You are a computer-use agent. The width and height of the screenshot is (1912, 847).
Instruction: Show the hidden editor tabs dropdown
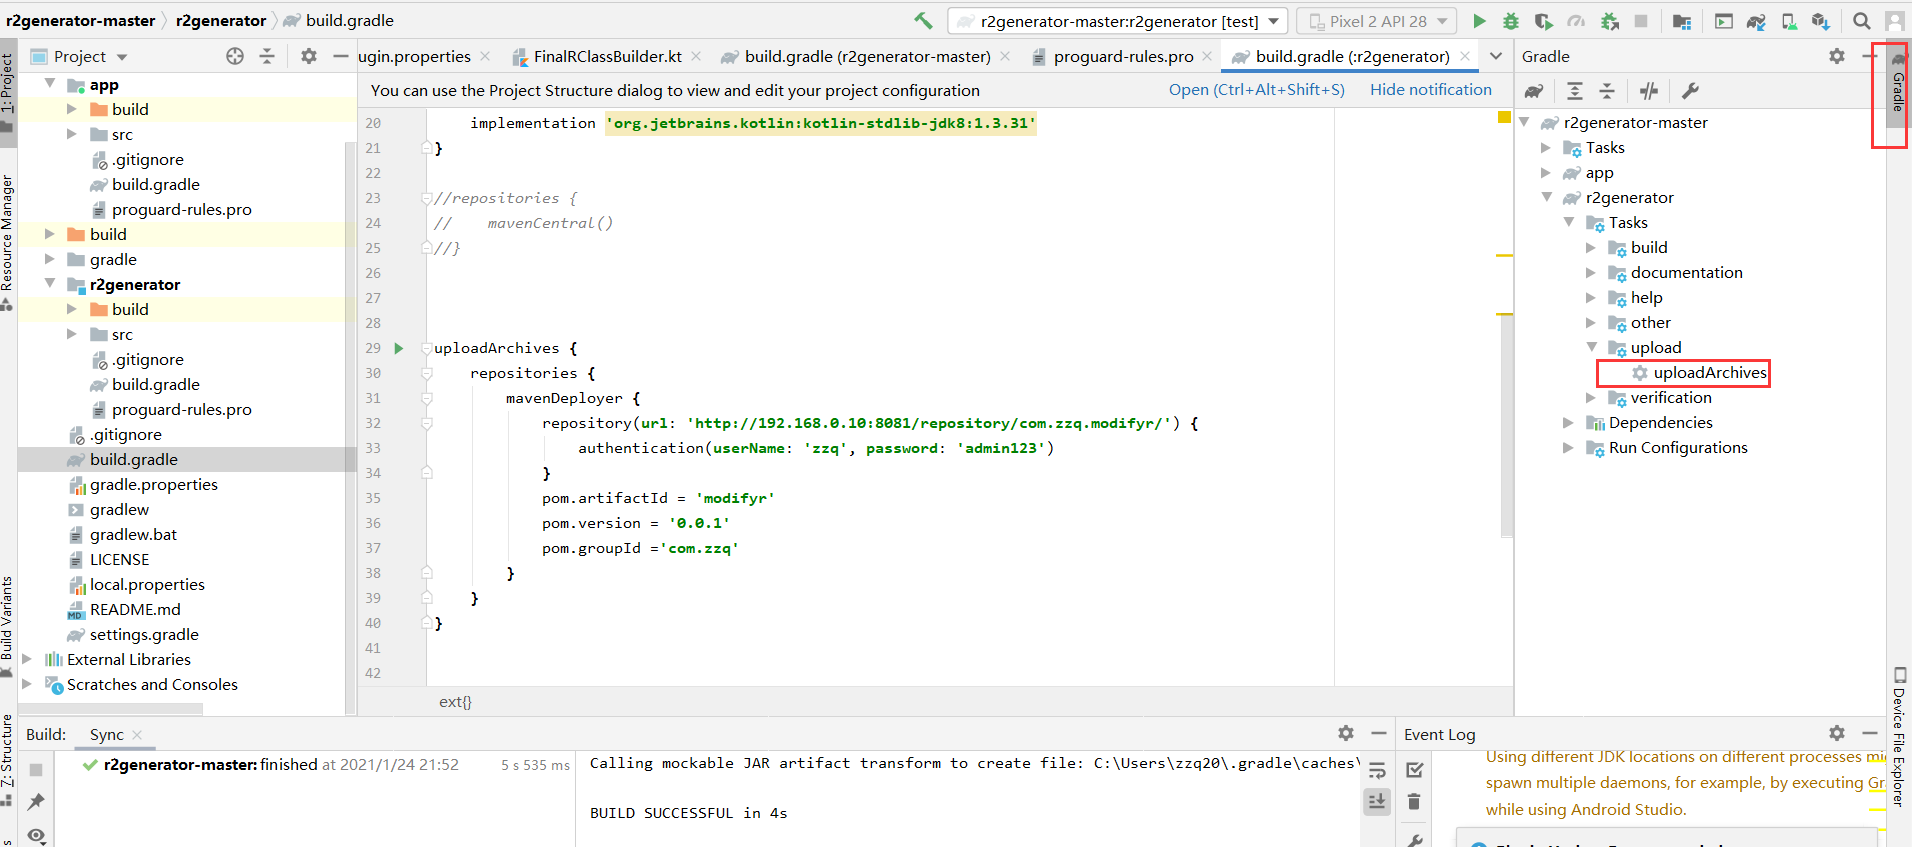point(1496,56)
